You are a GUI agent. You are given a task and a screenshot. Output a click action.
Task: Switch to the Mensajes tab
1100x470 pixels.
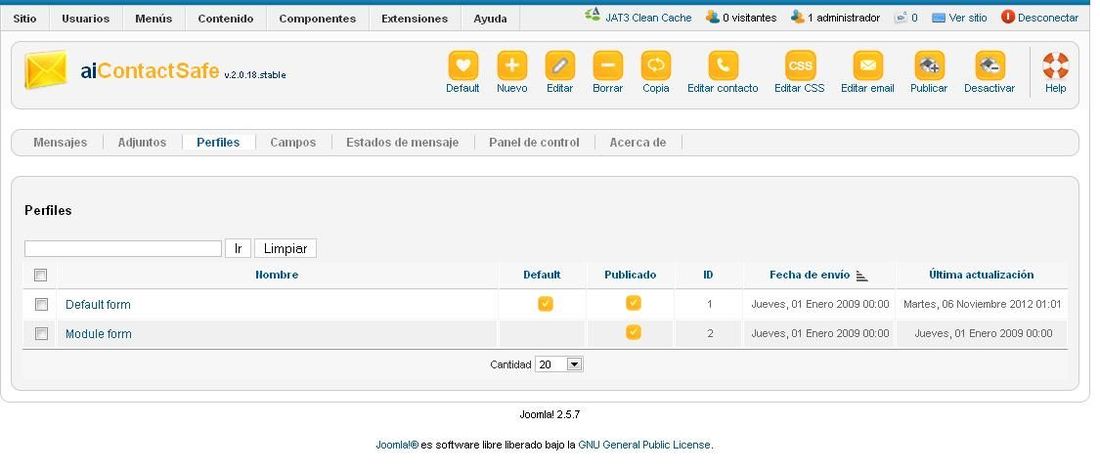(x=60, y=142)
